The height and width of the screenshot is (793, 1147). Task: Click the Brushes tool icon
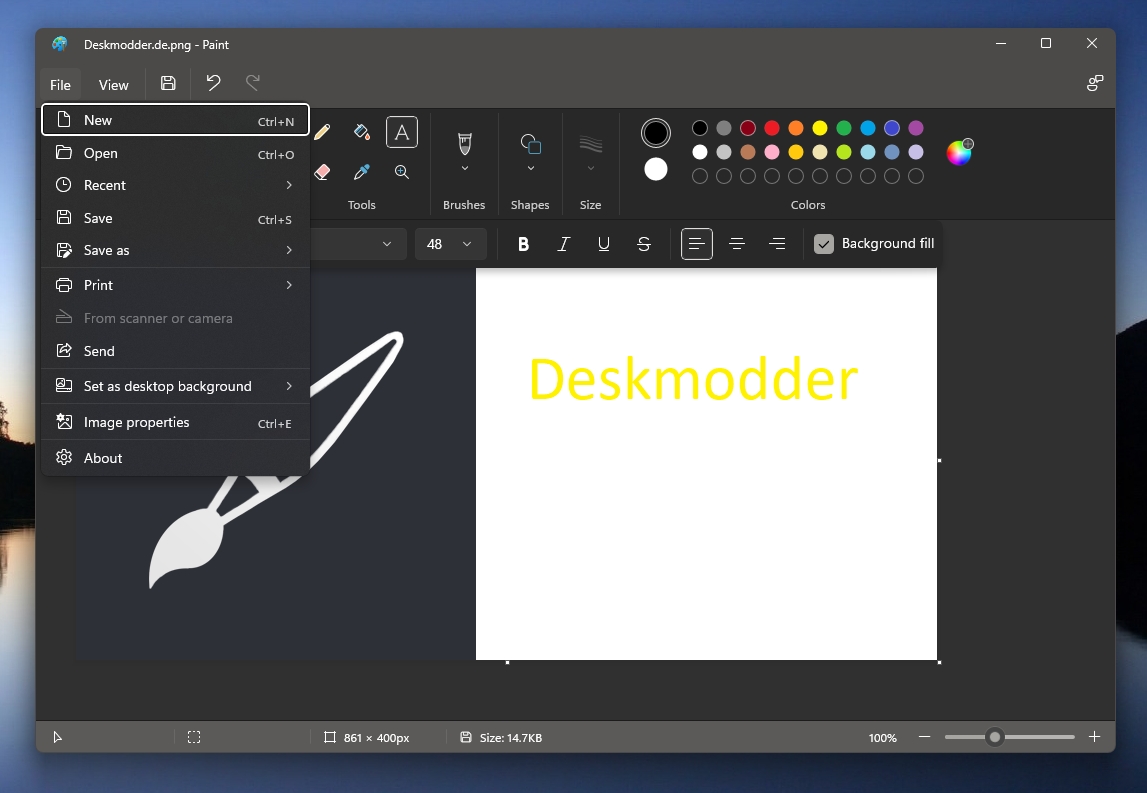[465, 143]
